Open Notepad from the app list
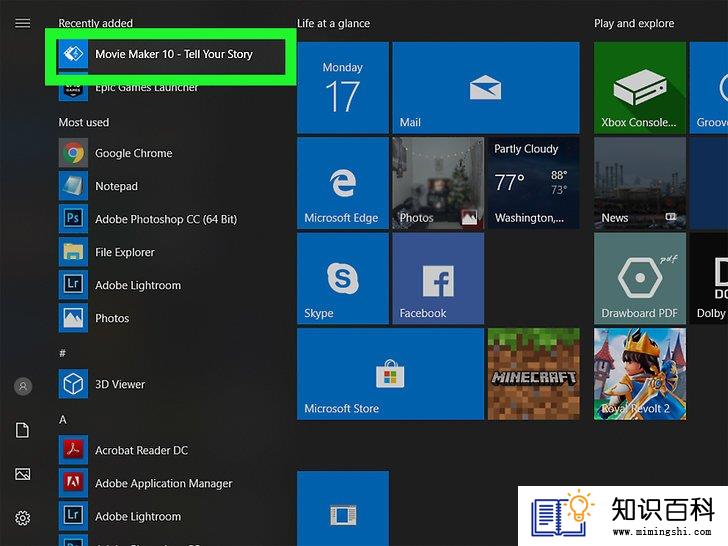 [171, 186]
